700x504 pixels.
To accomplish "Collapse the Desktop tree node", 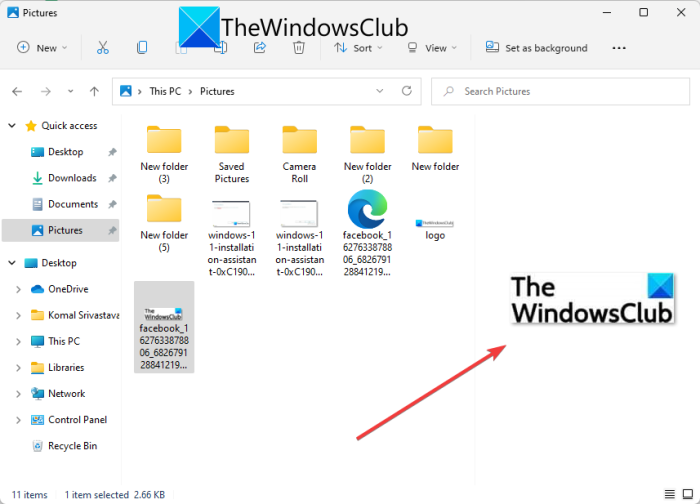I will point(12,263).
